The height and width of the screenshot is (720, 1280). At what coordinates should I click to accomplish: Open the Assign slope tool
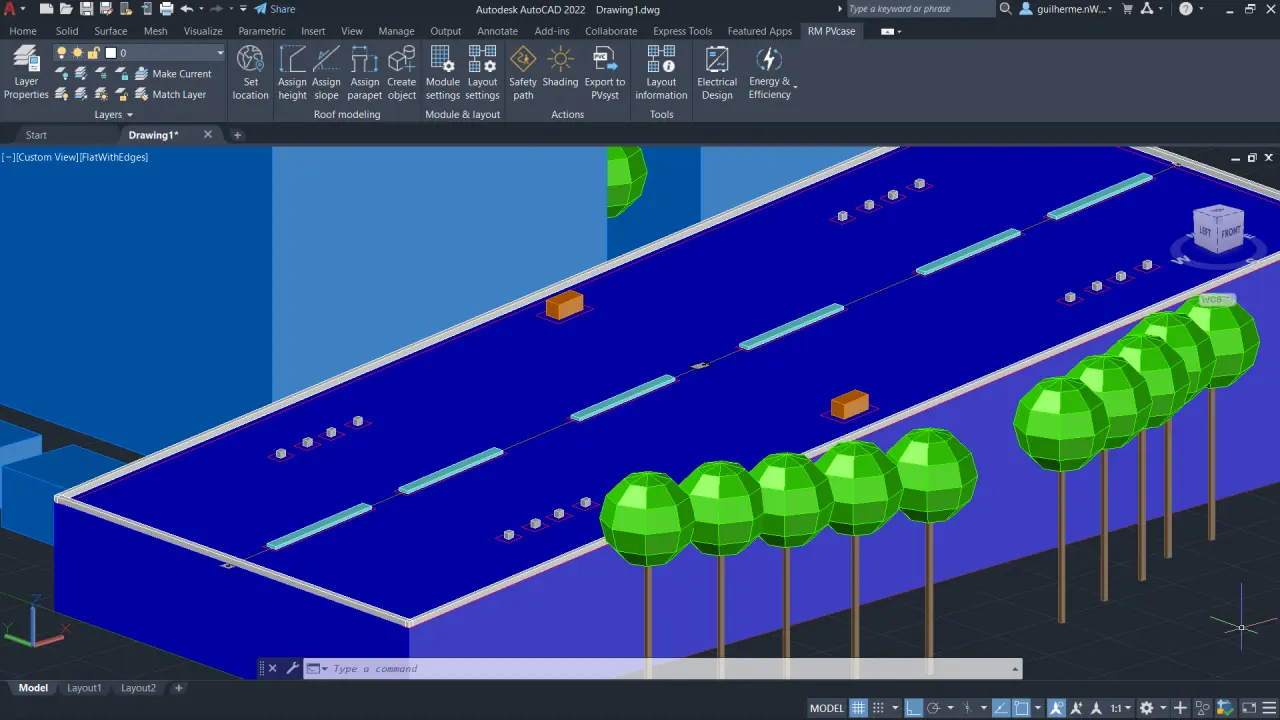[326, 73]
